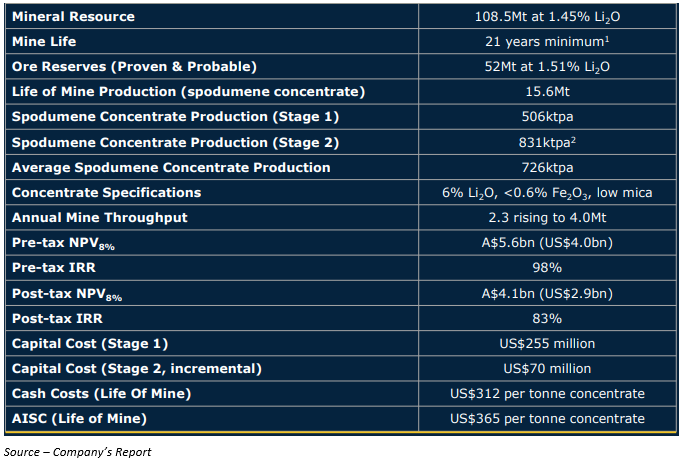
Task: Click the Mineral Resource row label
Action: (73, 17)
